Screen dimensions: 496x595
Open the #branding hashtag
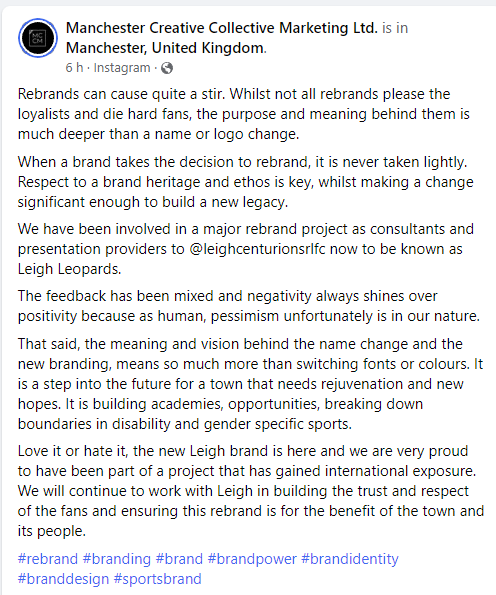117,559
